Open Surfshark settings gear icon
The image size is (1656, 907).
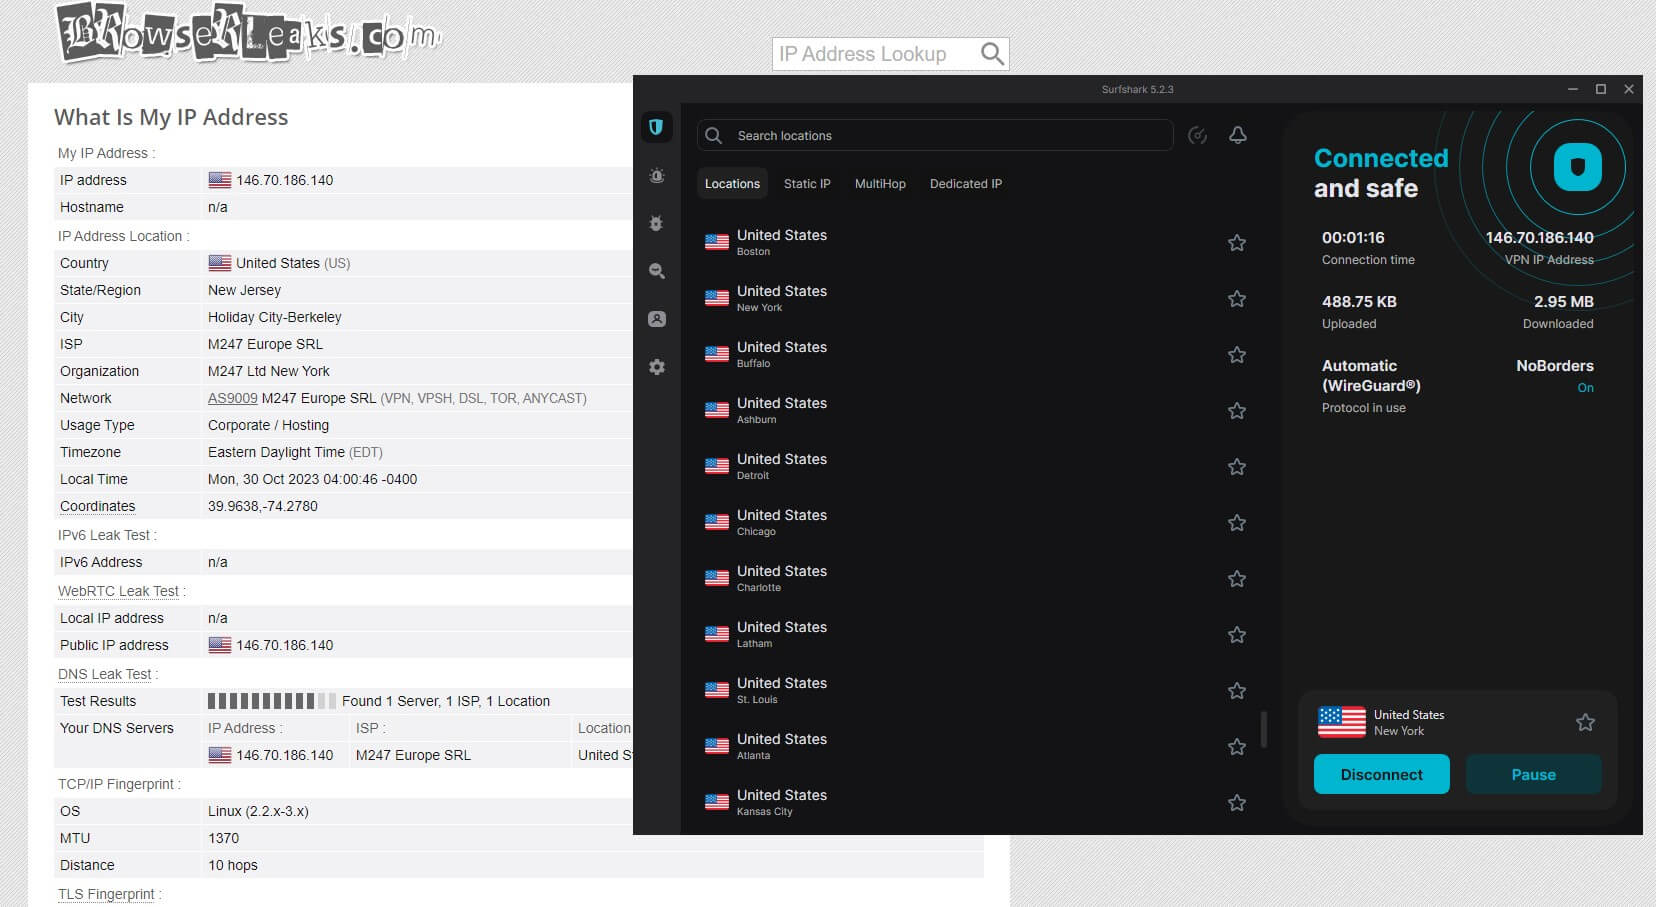pyautogui.click(x=657, y=367)
